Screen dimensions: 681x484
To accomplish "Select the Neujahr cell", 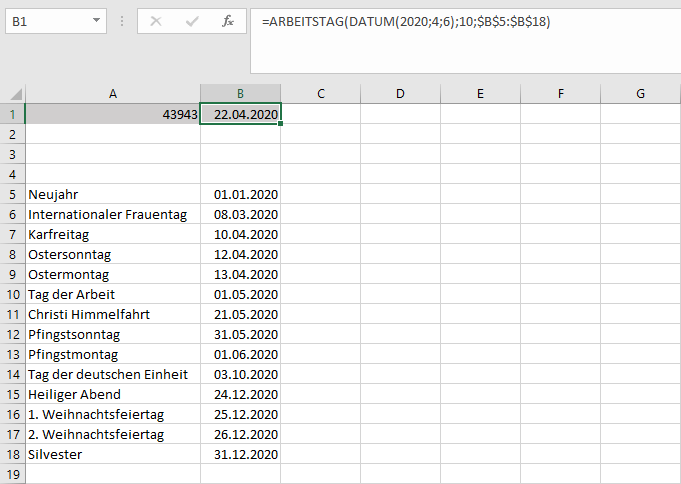I will tap(113, 194).
